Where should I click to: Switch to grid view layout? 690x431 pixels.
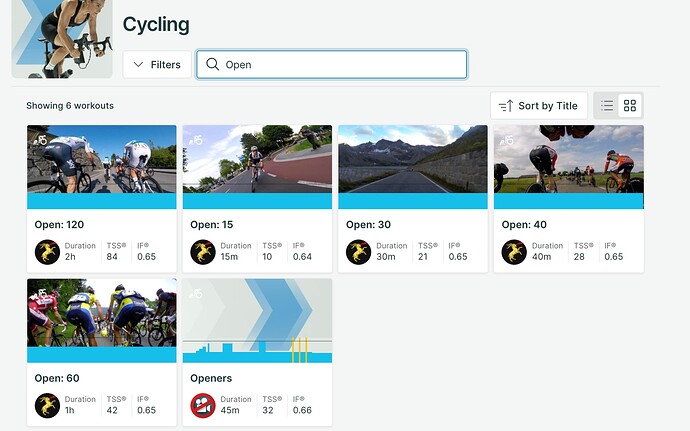click(630, 105)
